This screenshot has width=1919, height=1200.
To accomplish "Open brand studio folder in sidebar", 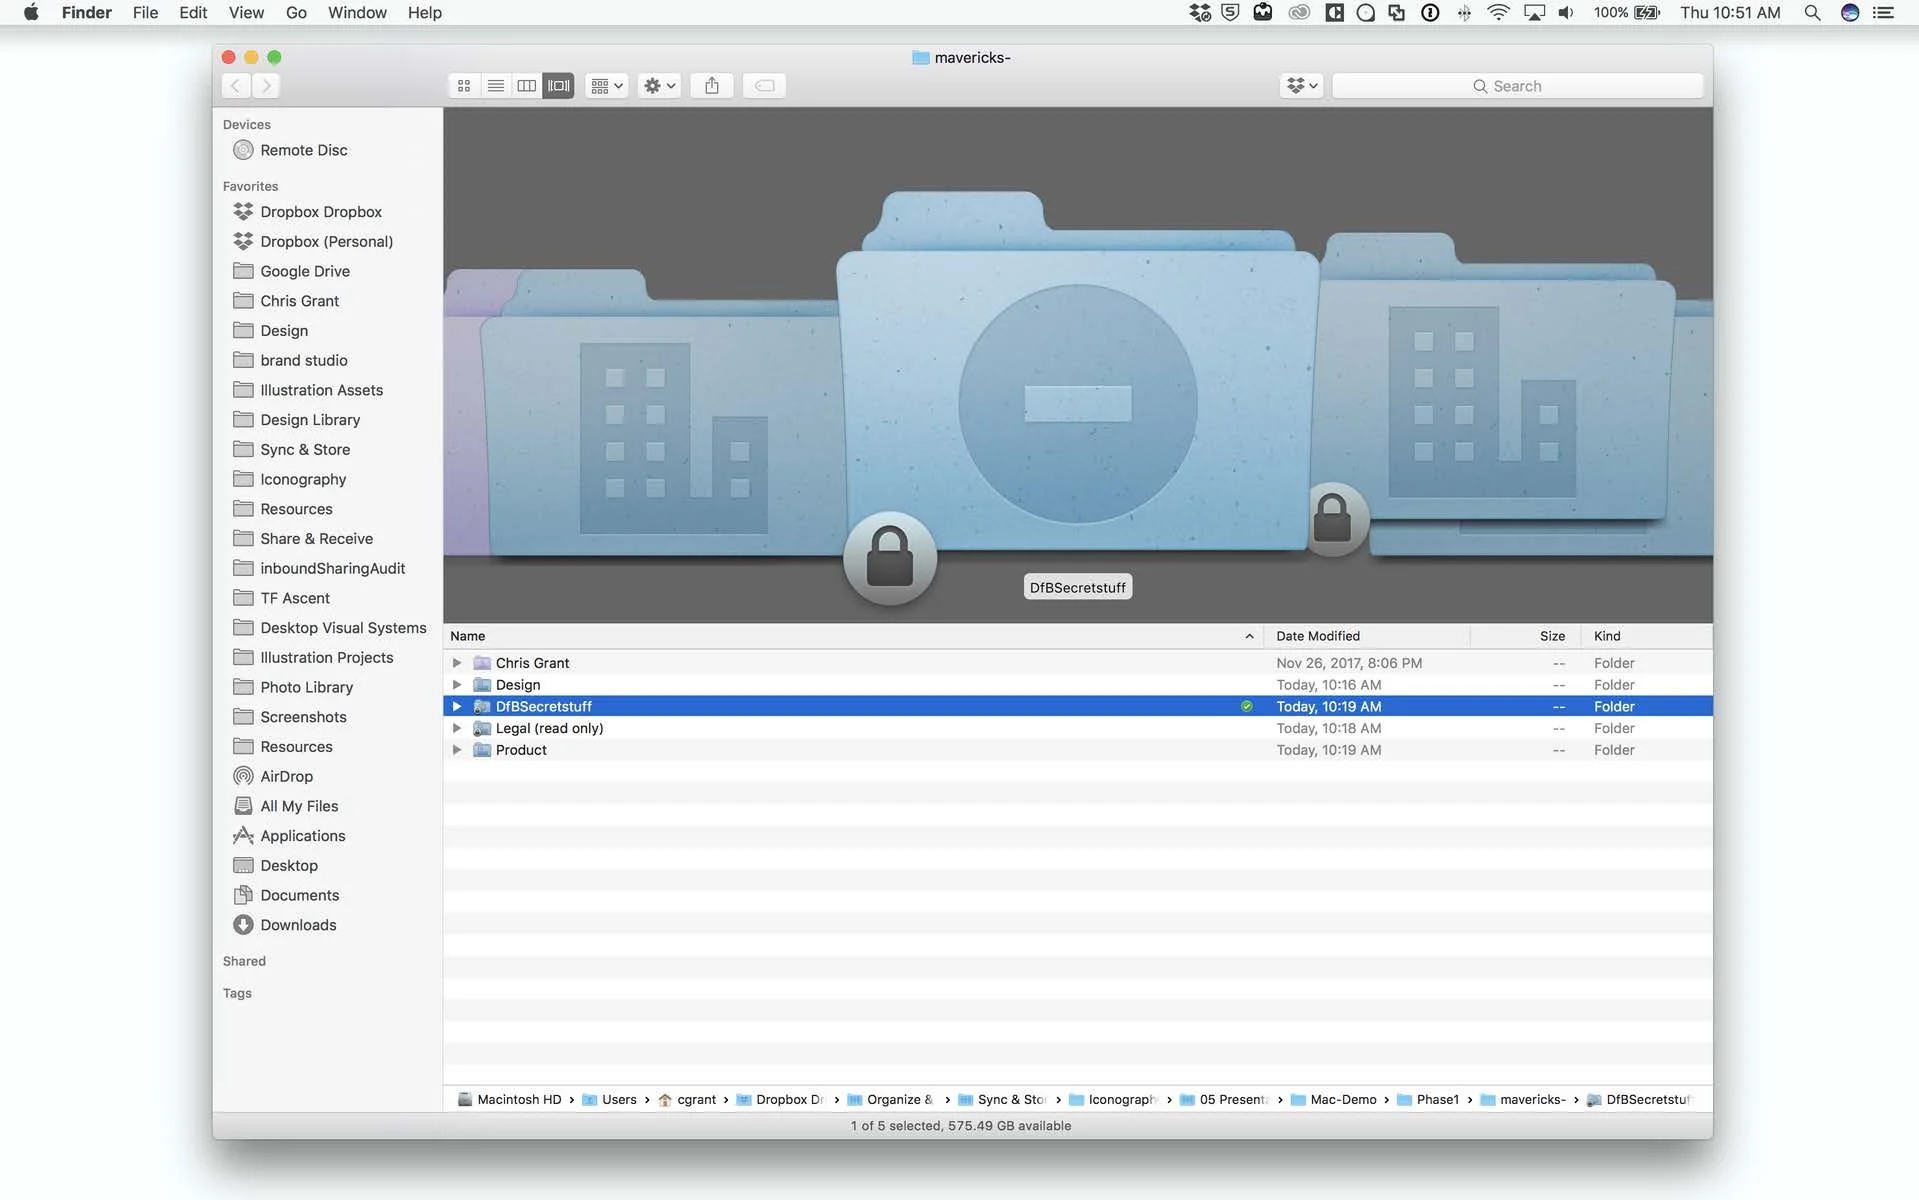I will click(x=304, y=360).
